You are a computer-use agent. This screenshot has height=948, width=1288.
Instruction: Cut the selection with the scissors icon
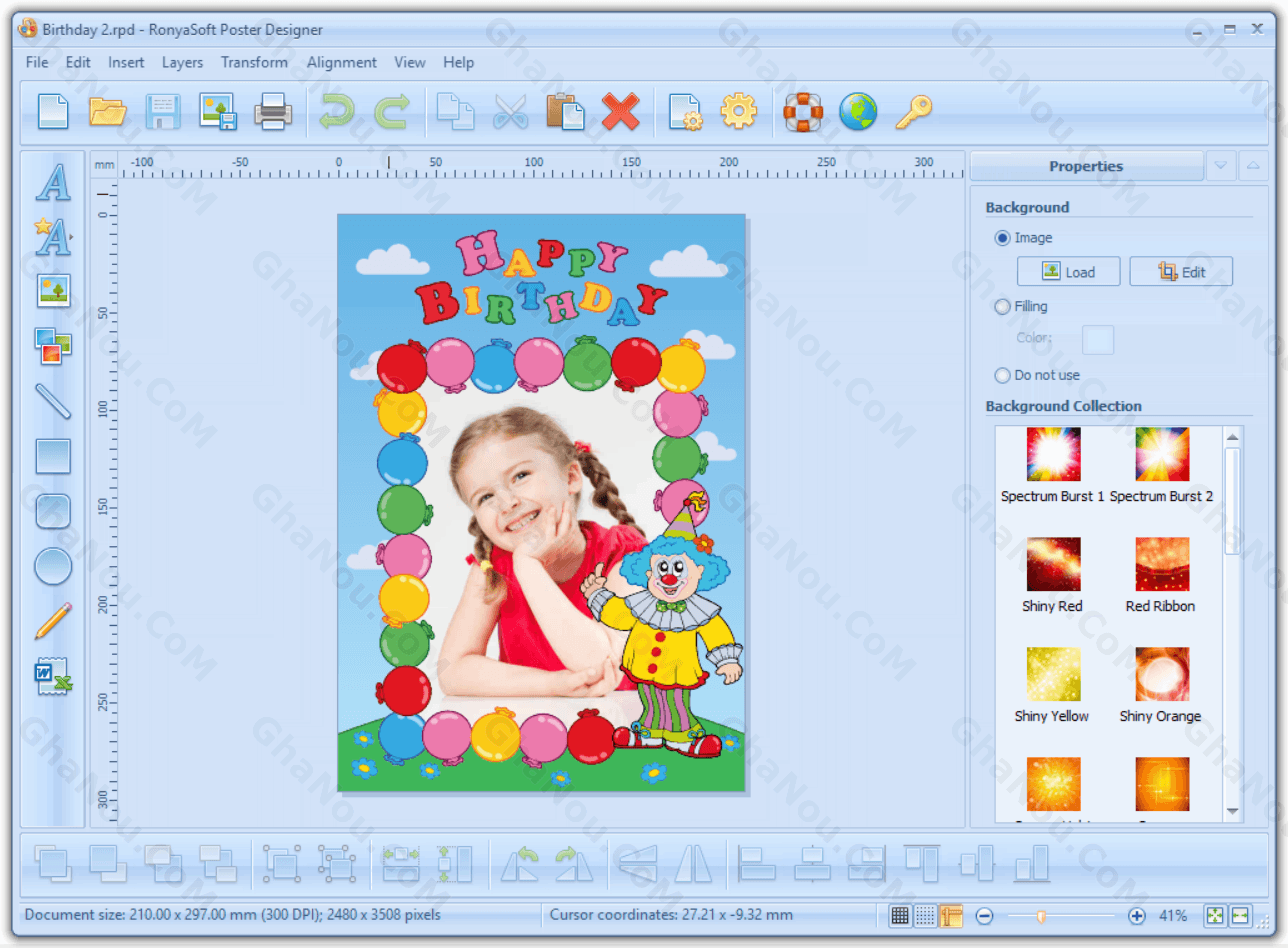click(x=511, y=110)
